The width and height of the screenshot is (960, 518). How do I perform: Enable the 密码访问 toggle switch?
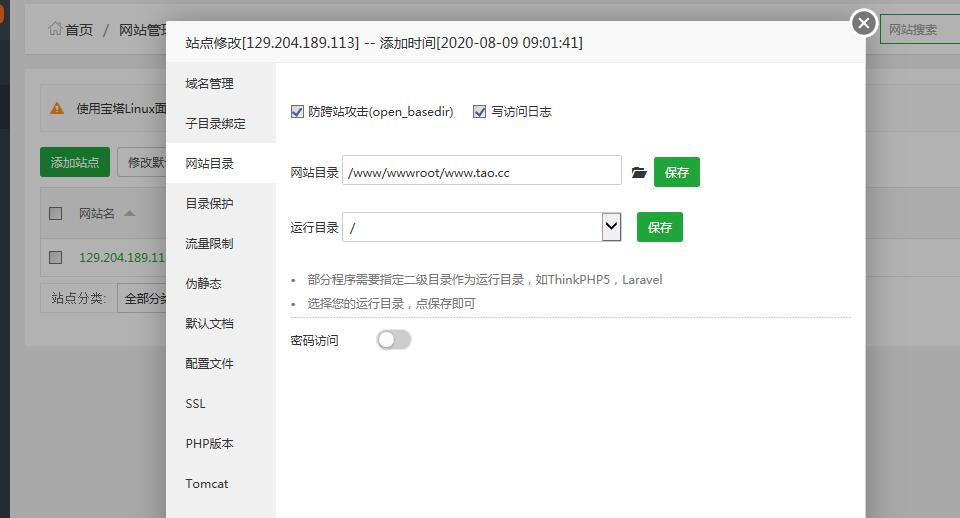tap(394, 340)
